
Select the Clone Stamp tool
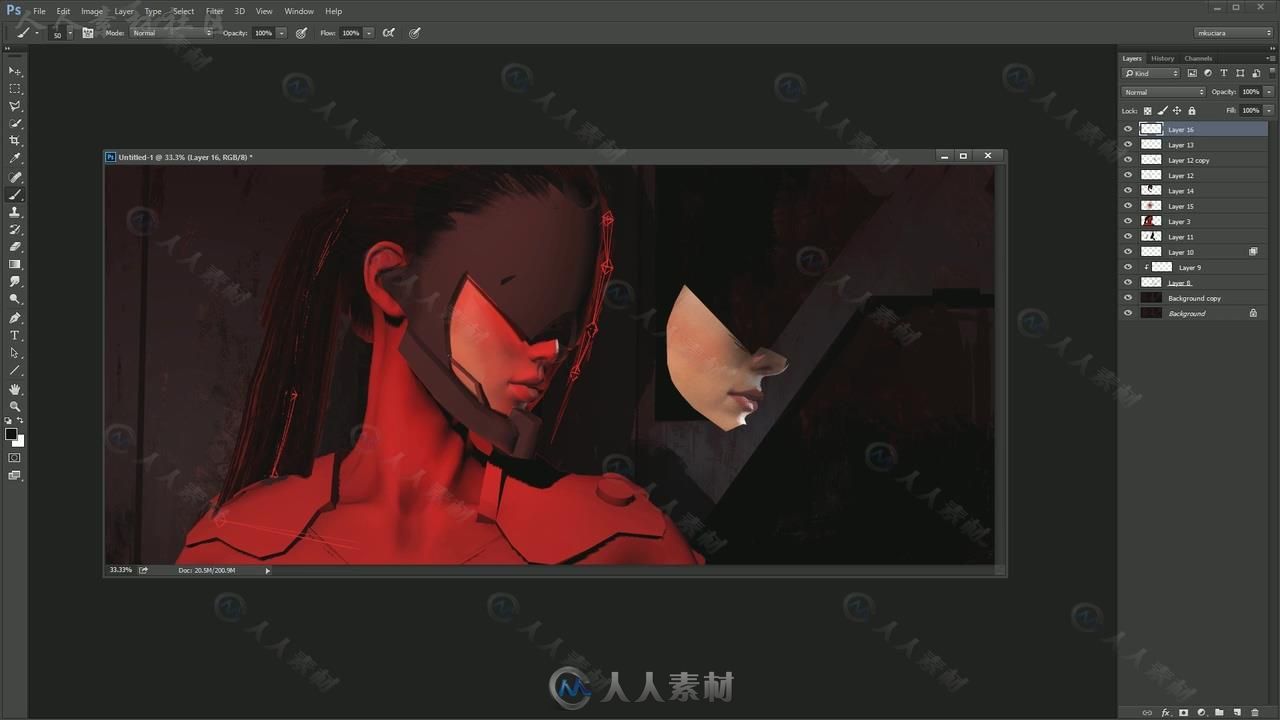tap(15, 212)
